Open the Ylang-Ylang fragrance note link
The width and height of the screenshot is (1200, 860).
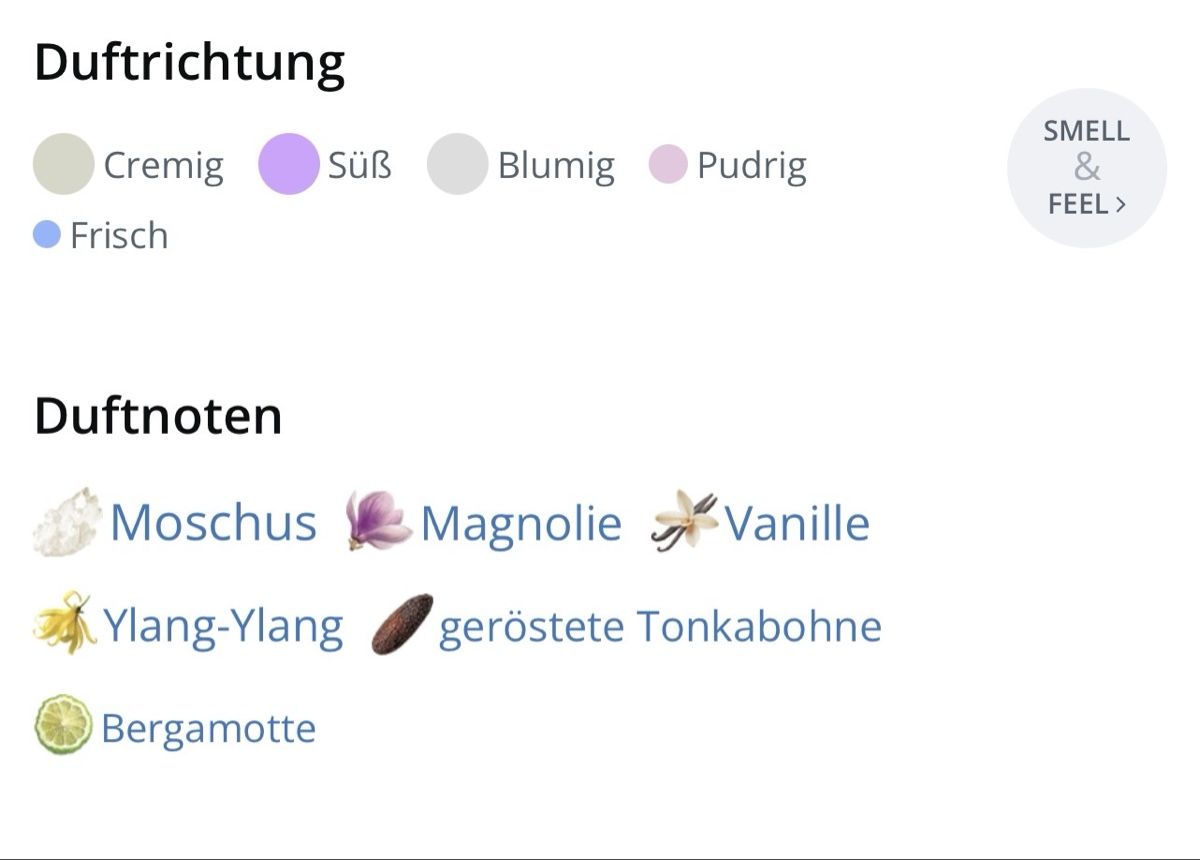pos(223,627)
